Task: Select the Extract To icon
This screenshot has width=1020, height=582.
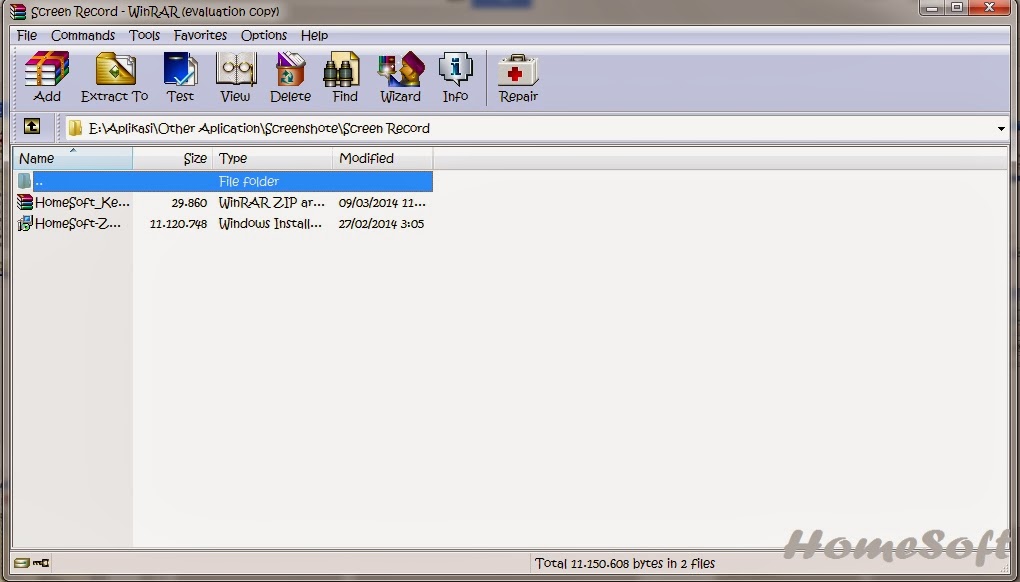Action: coord(114,75)
